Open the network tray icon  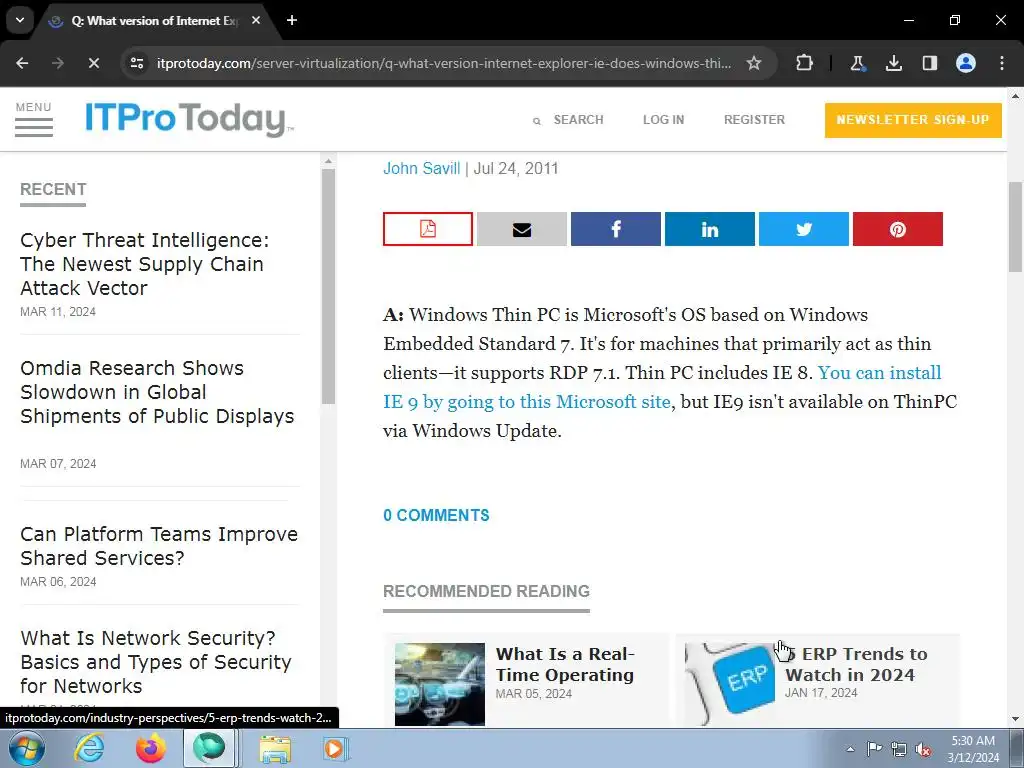899,749
